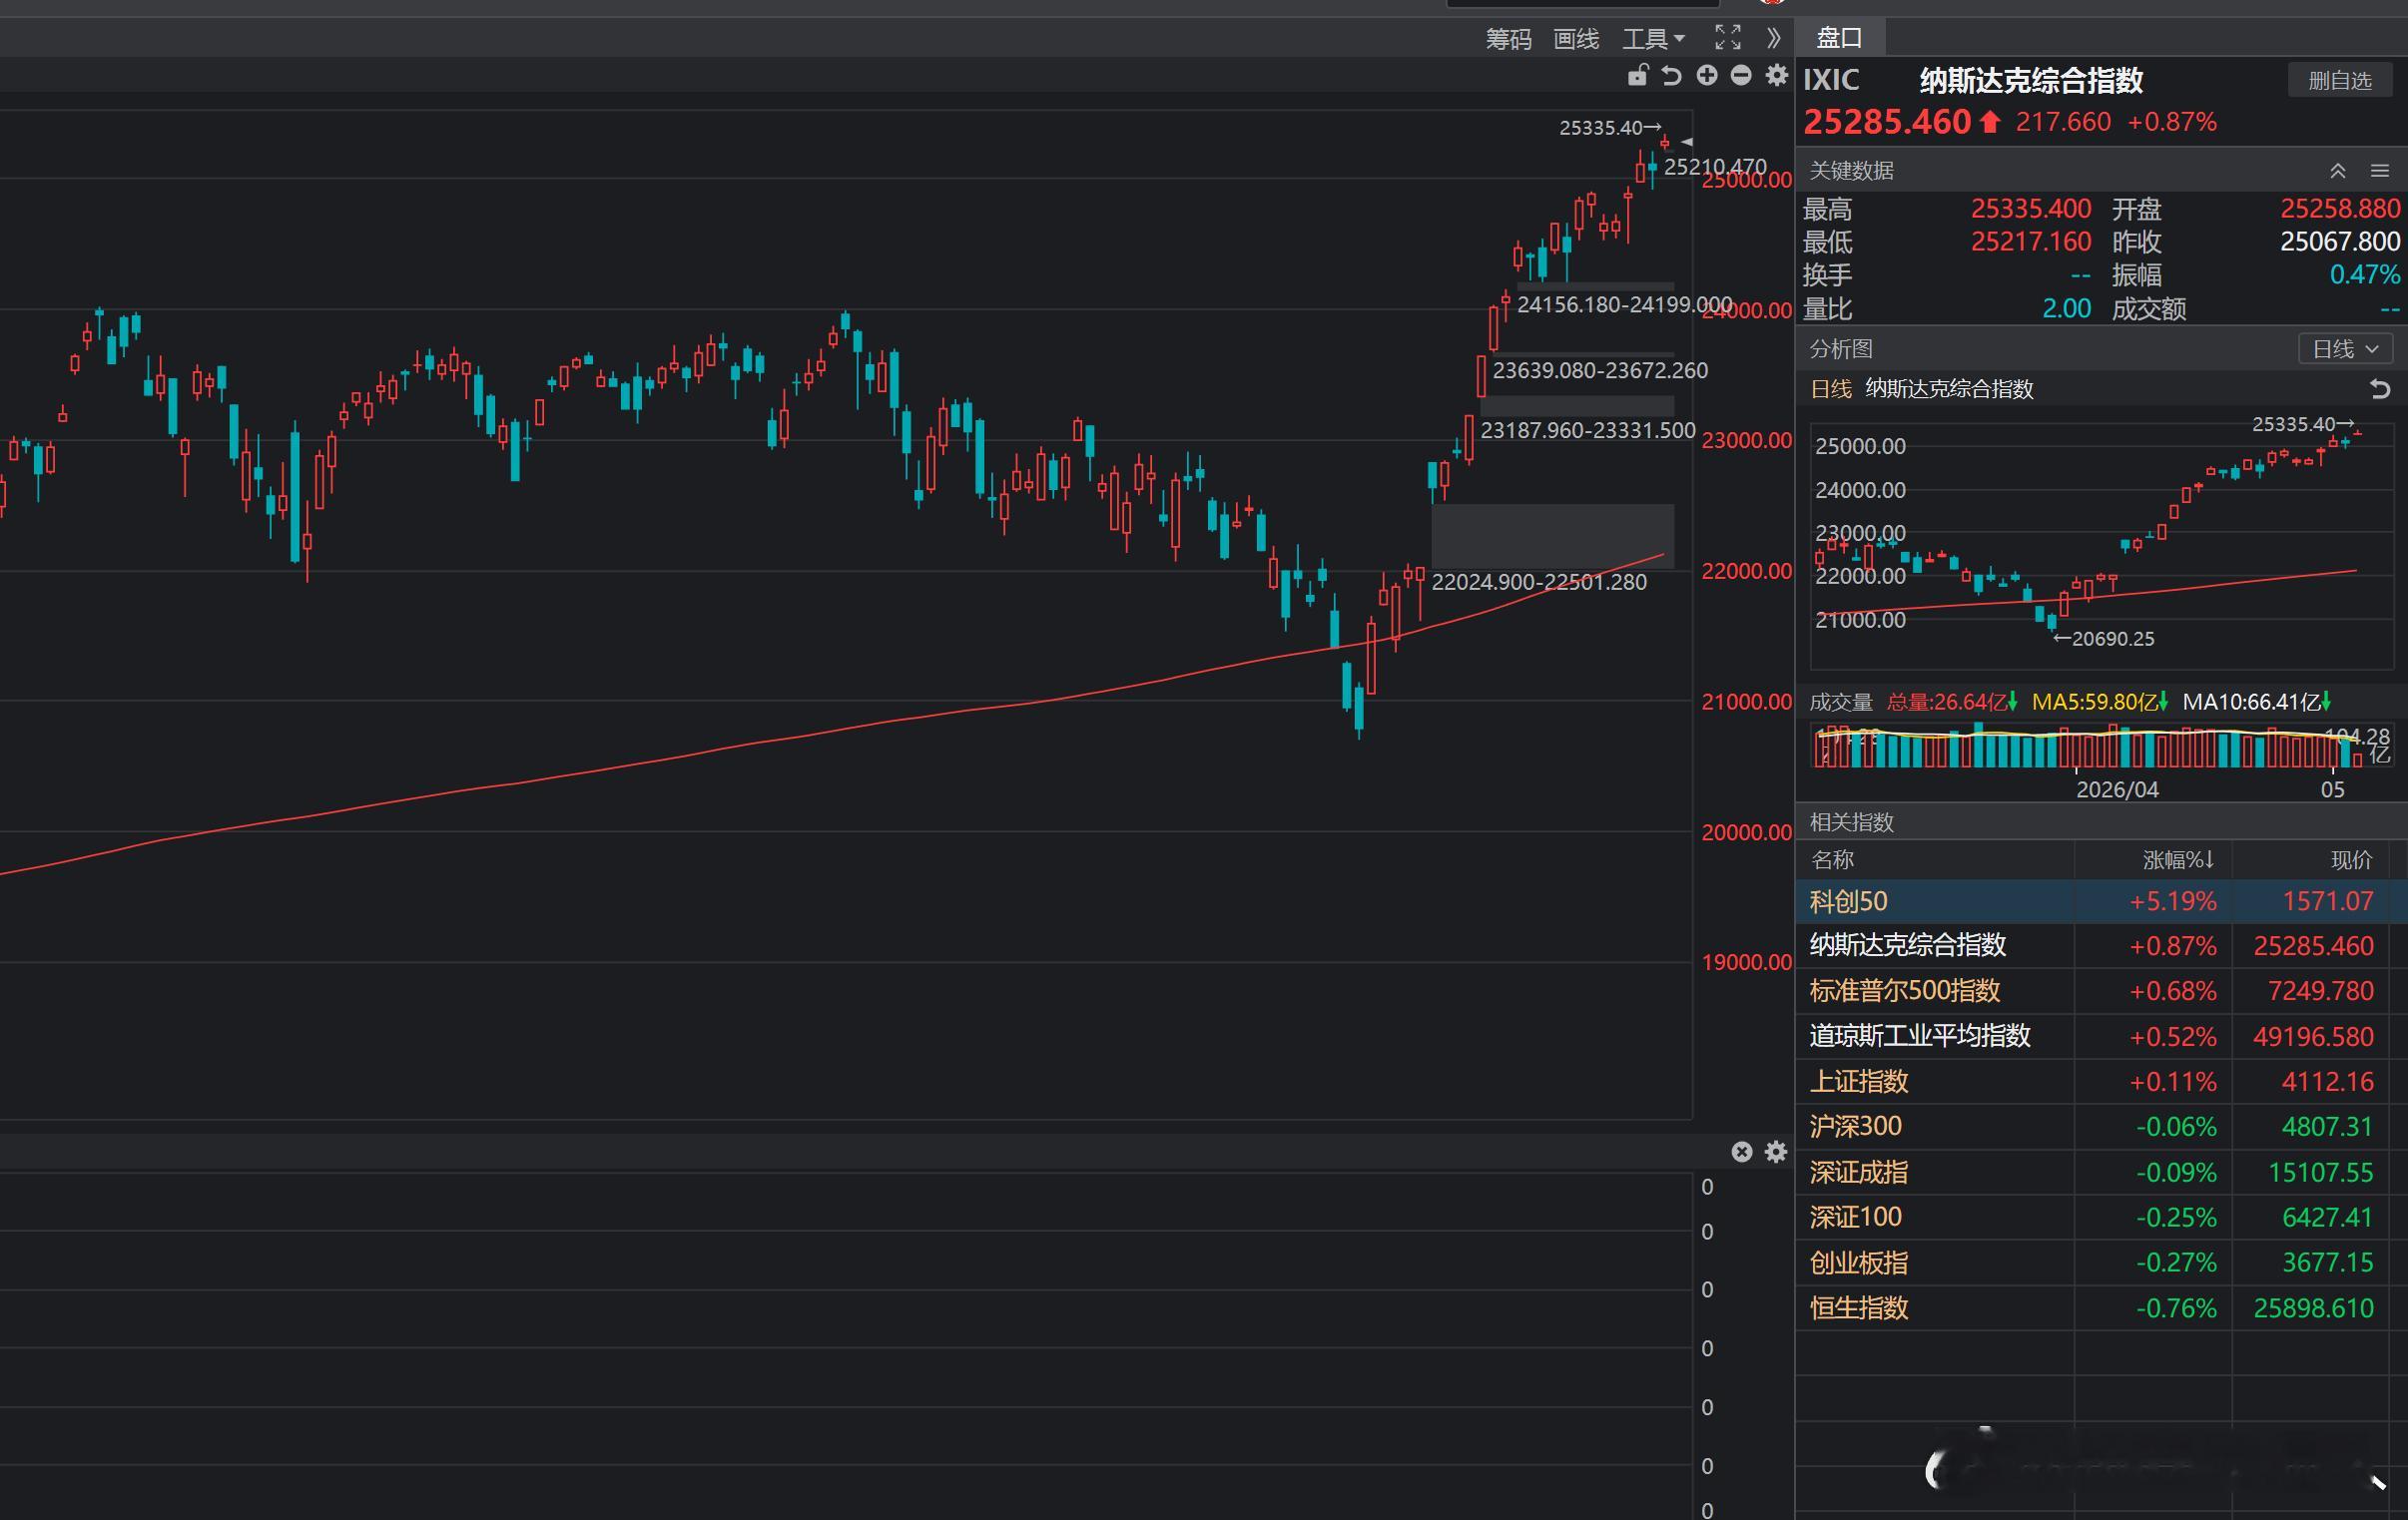Select the 深证成指 row
Screen dimensions: 2408x1520
(2101, 1172)
